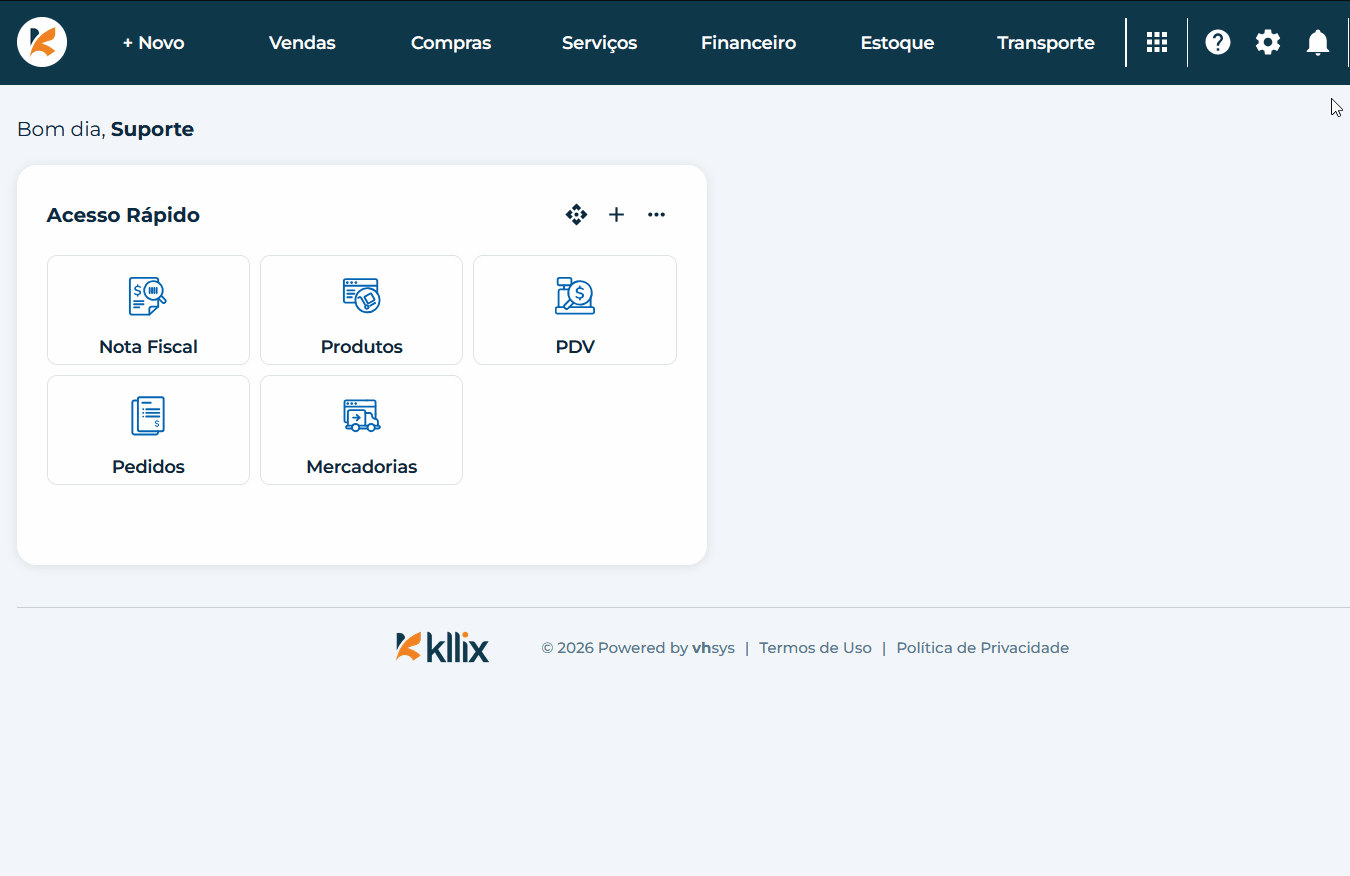This screenshot has height=876, width=1350.
Task: Open the help question mark icon
Action: pos(1218,42)
